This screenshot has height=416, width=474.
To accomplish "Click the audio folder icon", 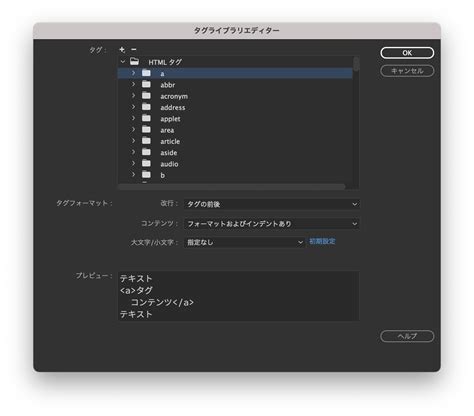I will coord(146,163).
